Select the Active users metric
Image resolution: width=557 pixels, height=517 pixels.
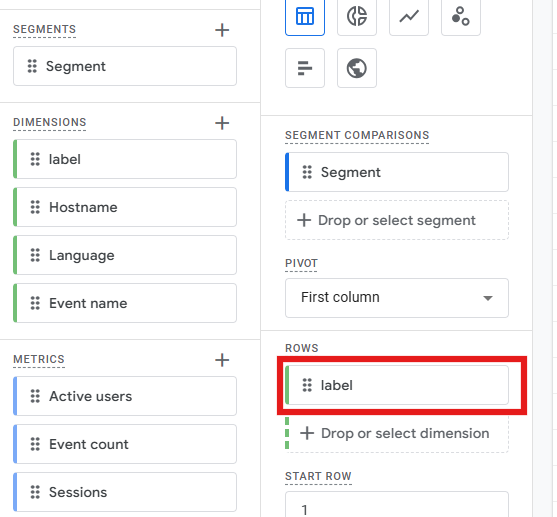point(125,396)
